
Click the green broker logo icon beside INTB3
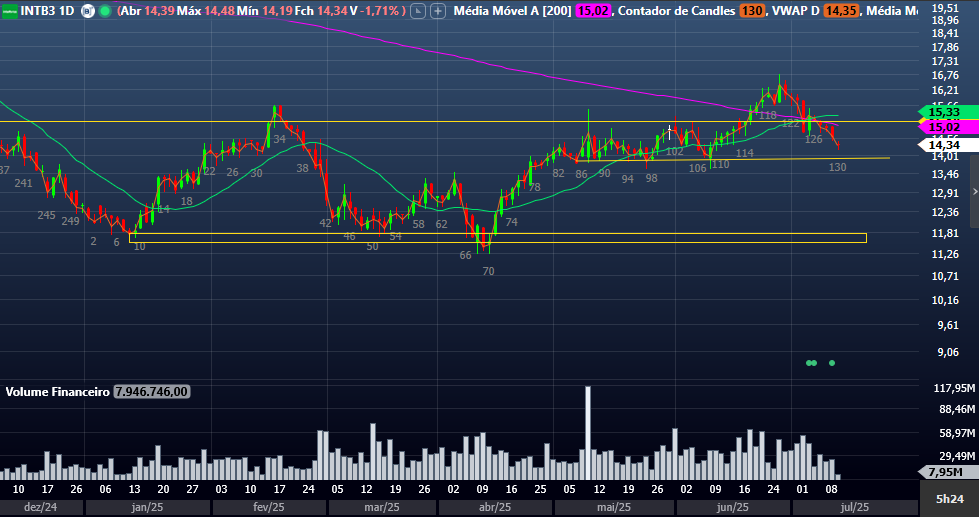[x=9, y=11]
